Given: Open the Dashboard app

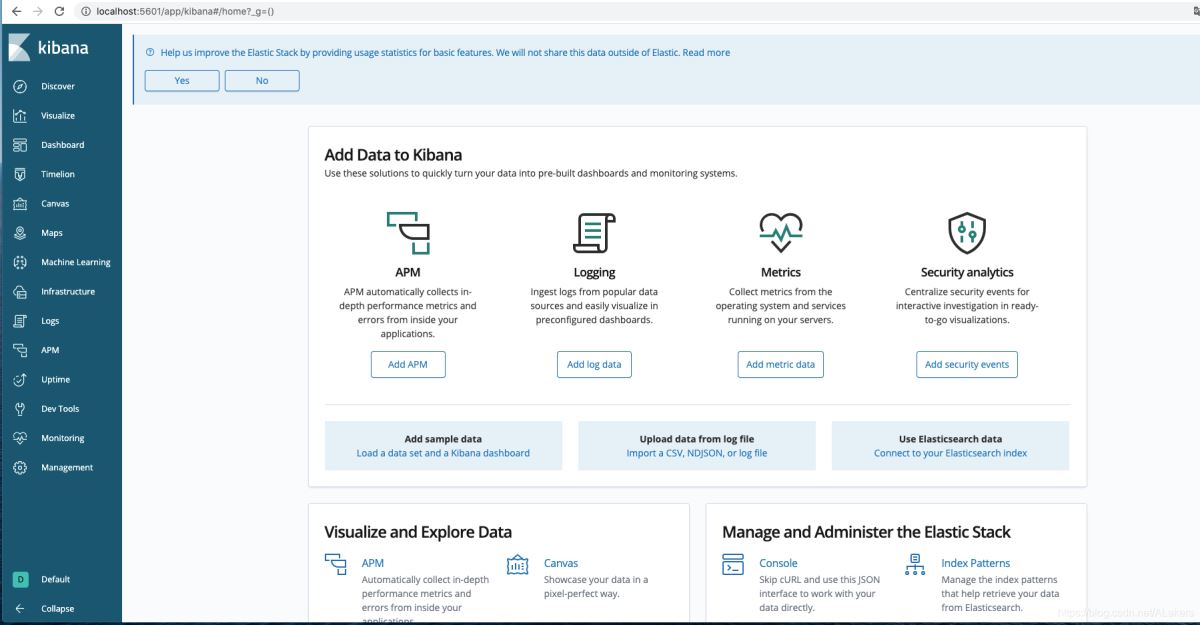Looking at the screenshot, I should pyautogui.click(x=62, y=144).
